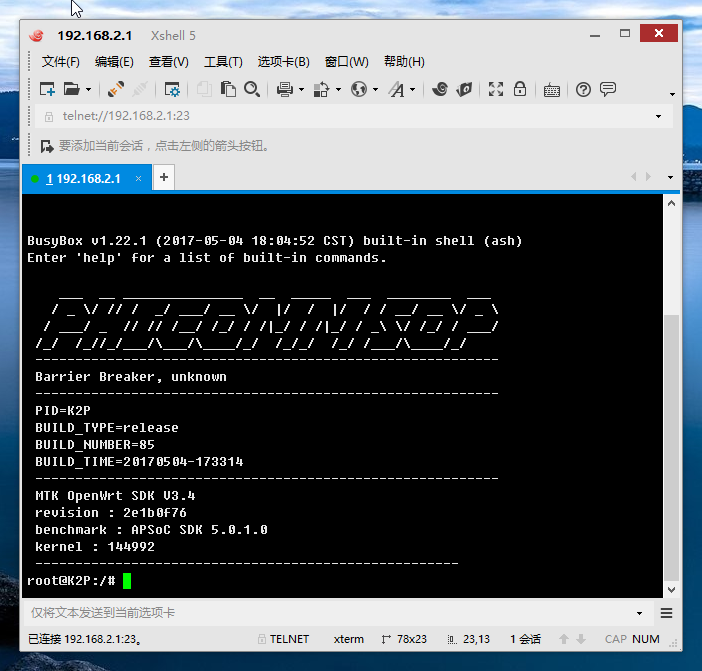Open dropdown arrow next to Open folder icon

88,90
